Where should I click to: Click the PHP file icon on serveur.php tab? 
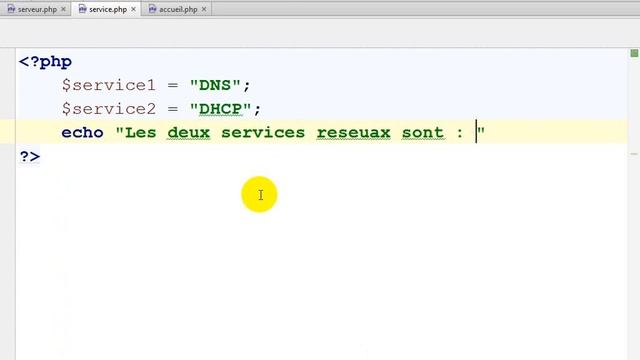click(x=11, y=9)
